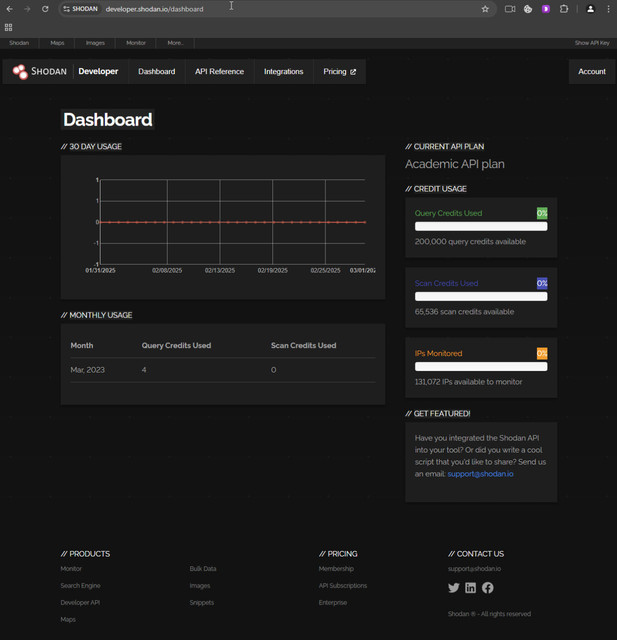The width and height of the screenshot is (617, 640).
Task: Reload the page with refresh icon
Action: click(45, 9)
